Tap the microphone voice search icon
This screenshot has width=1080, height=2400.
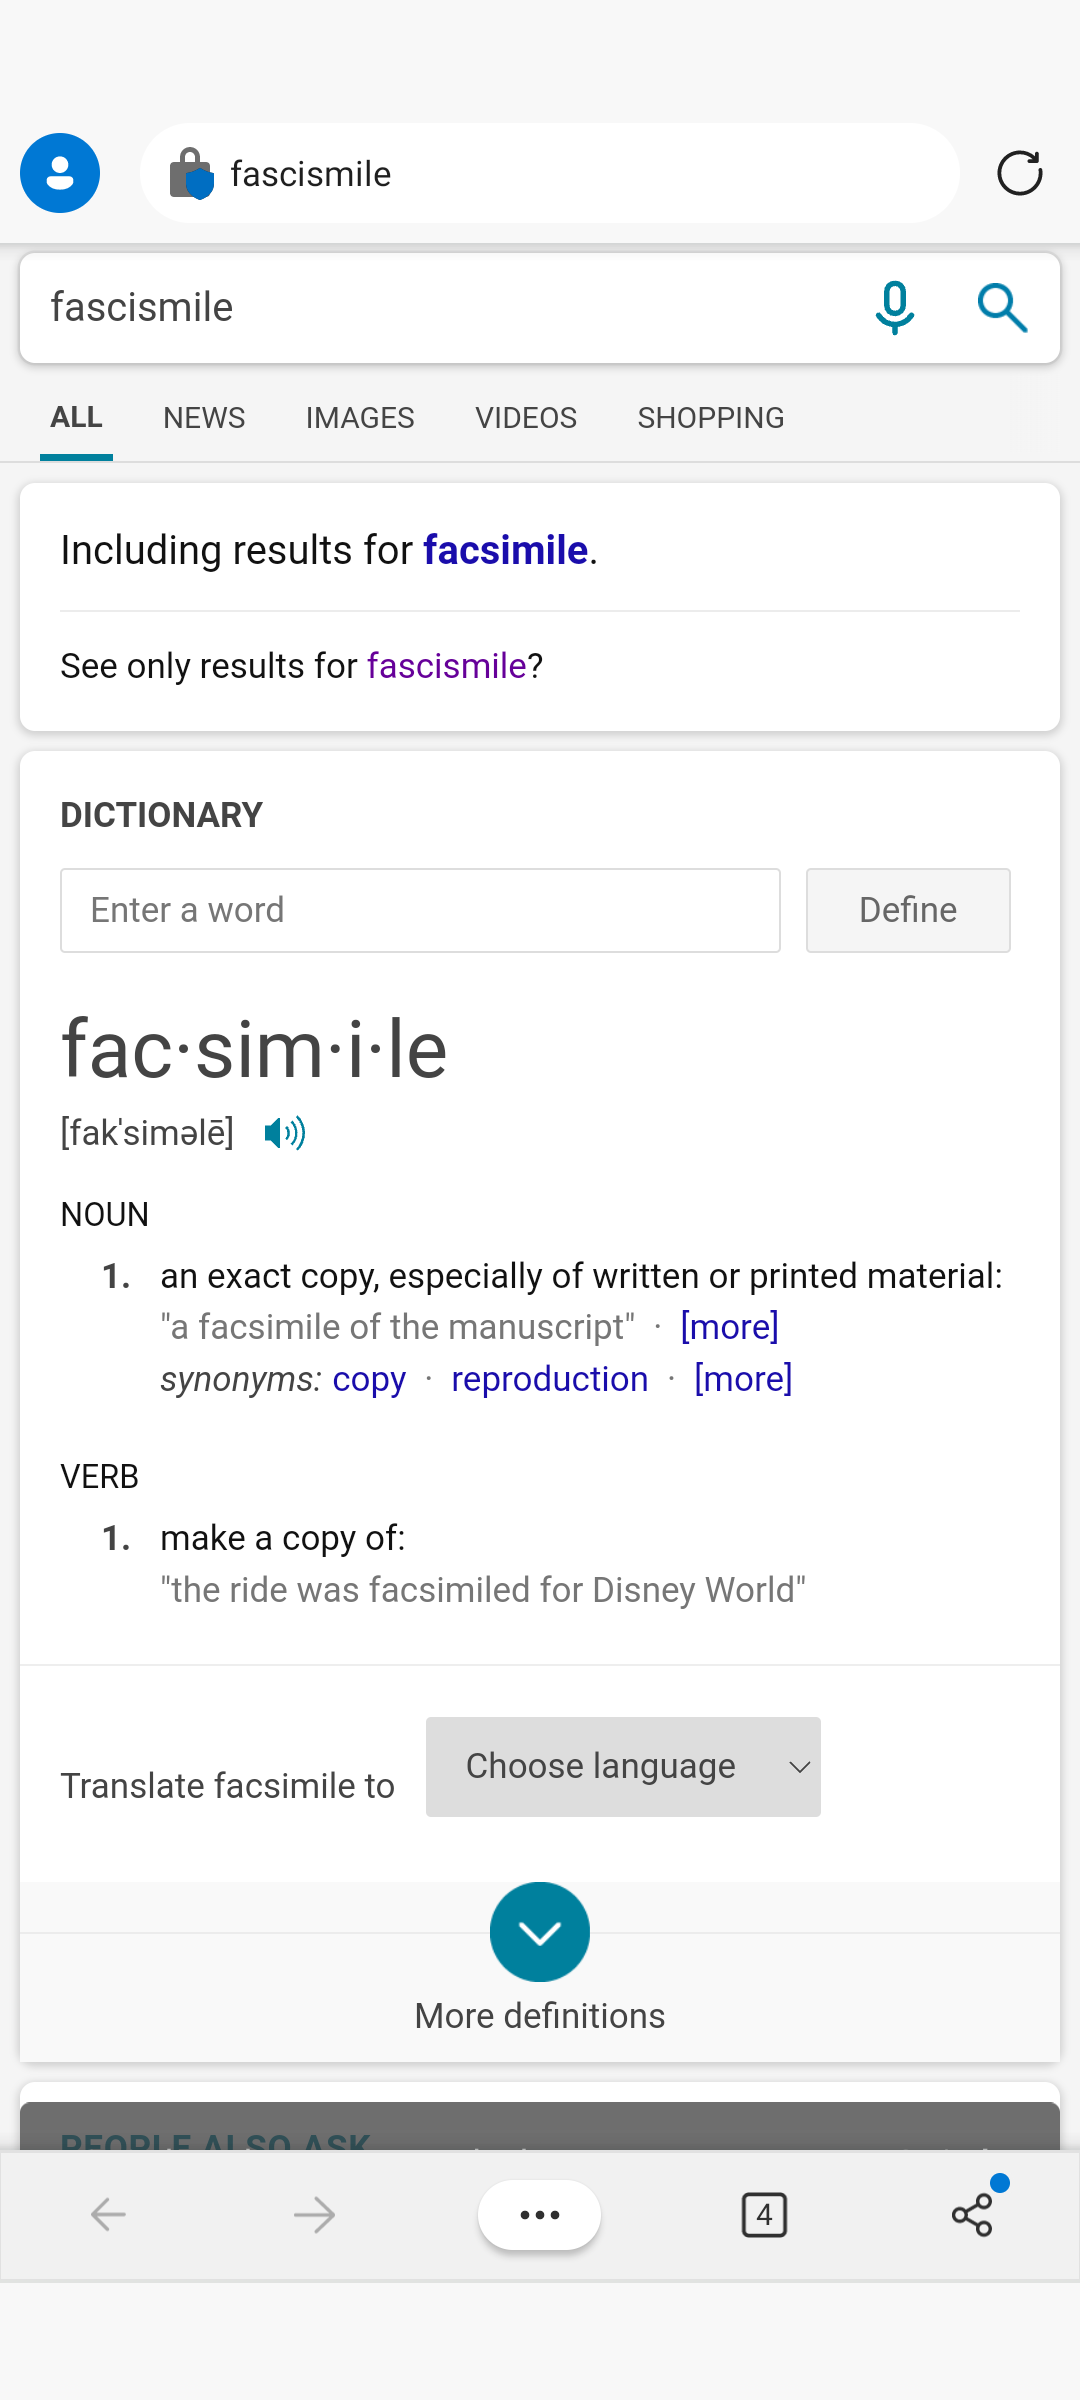(x=894, y=307)
